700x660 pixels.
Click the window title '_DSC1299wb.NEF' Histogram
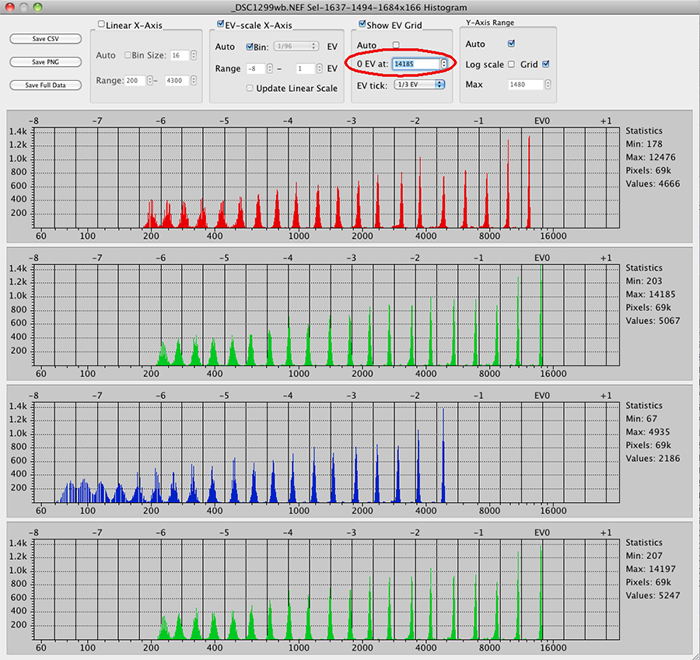tap(349, 8)
